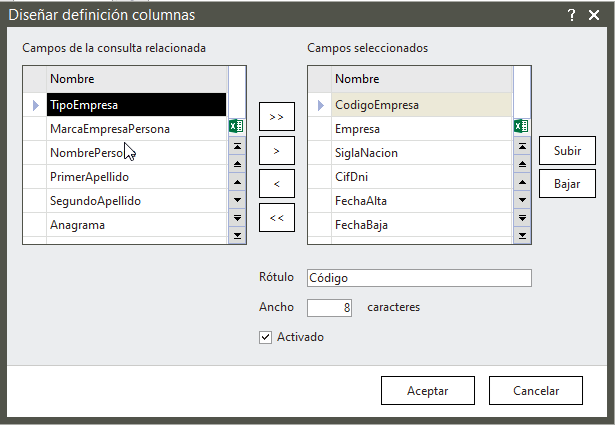Image resolution: width=615 pixels, height=425 pixels.
Task: Click the Rótulo text field
Action: tap(419, 278)
